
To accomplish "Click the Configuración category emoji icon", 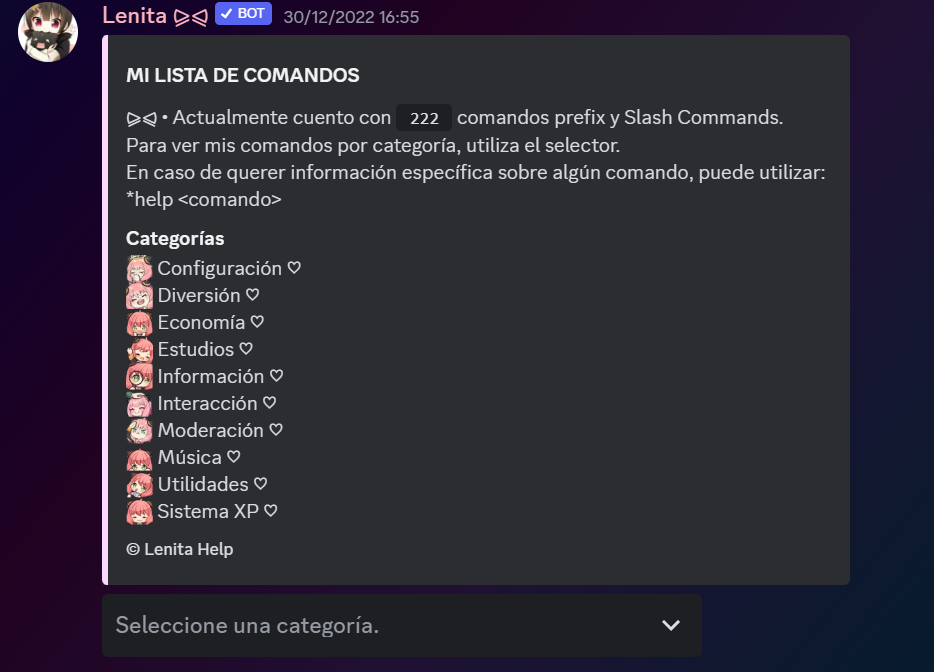I will pyautogui.click(x=139, y=268).
